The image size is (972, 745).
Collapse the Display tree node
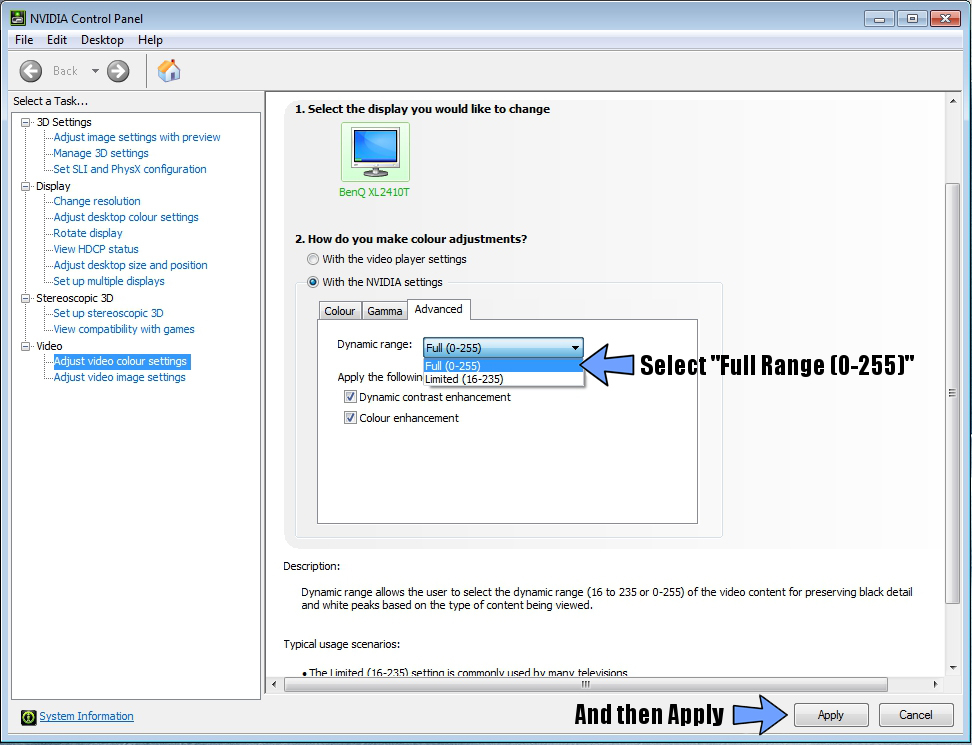pos(25,186)
